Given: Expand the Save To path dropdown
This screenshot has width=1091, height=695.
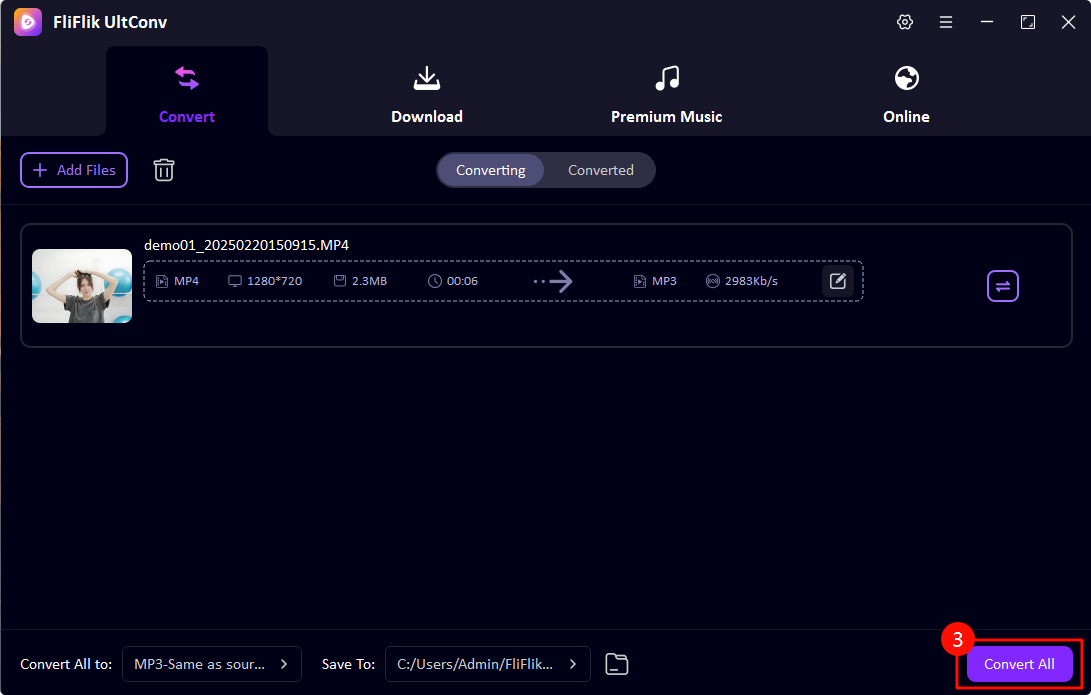Looking at the screenshot, I should 488,664.
